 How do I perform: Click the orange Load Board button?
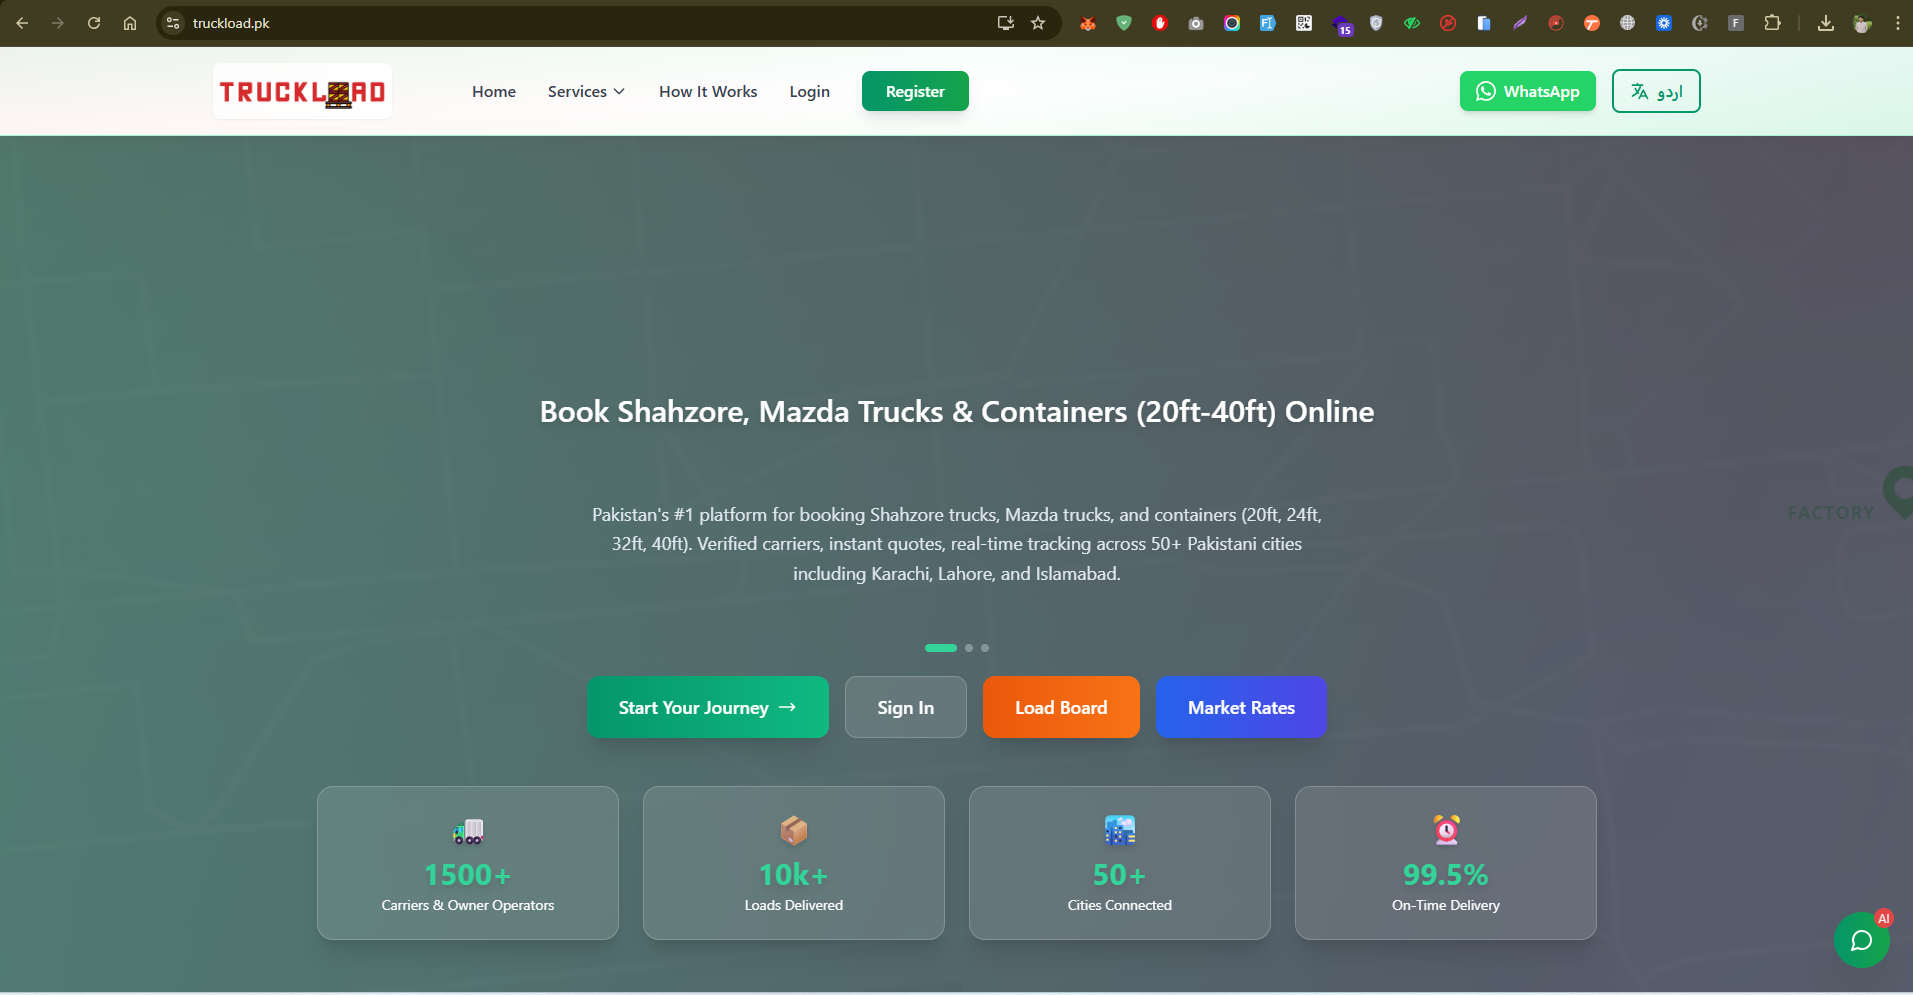(1061, 708)
